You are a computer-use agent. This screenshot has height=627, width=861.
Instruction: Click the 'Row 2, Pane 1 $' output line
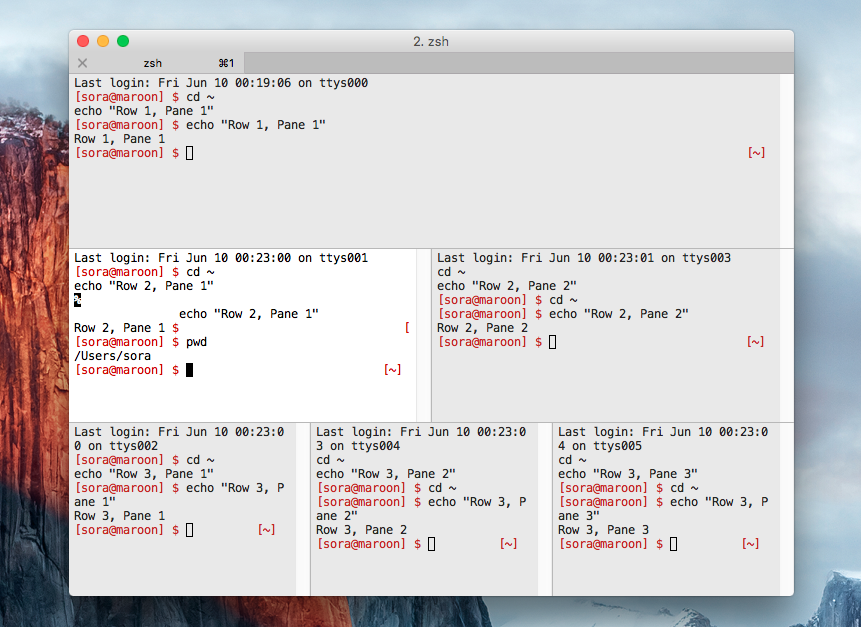coord(126,328)
